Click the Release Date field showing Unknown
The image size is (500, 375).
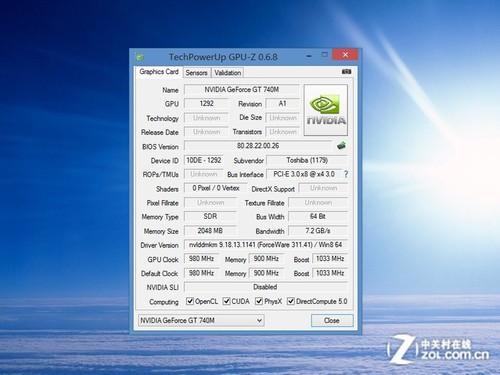(206, 132)
